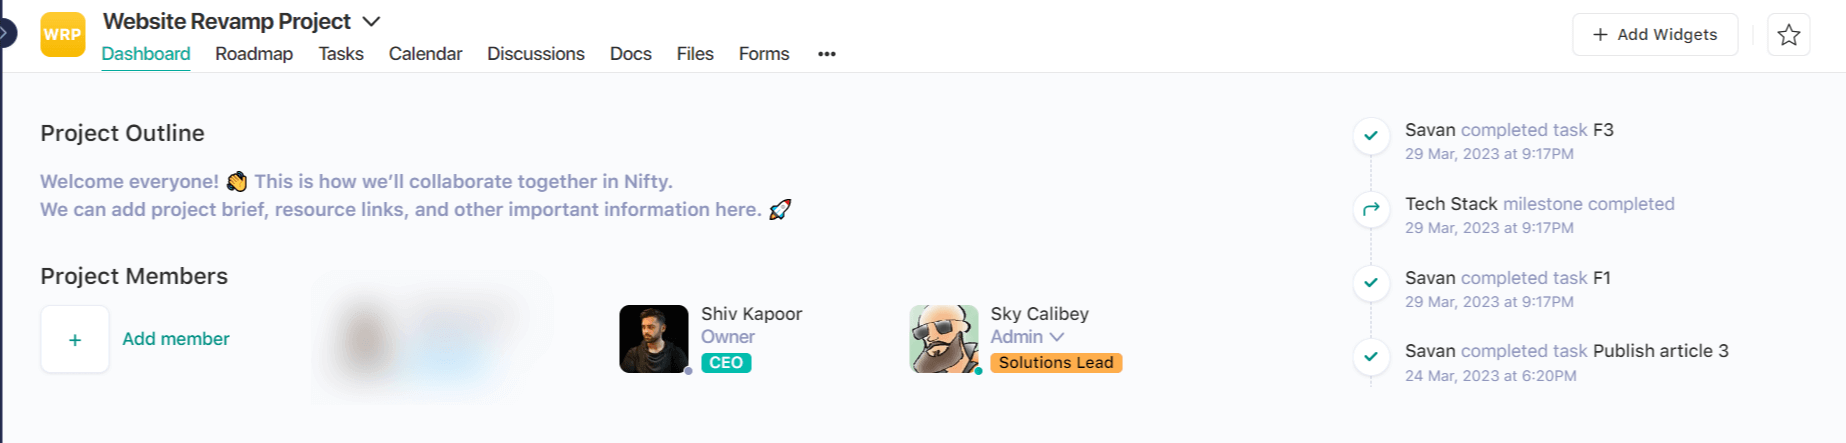The image size is (1846, 443).
Task: Click the Add Widgets button
Action: pos(1655,35)
